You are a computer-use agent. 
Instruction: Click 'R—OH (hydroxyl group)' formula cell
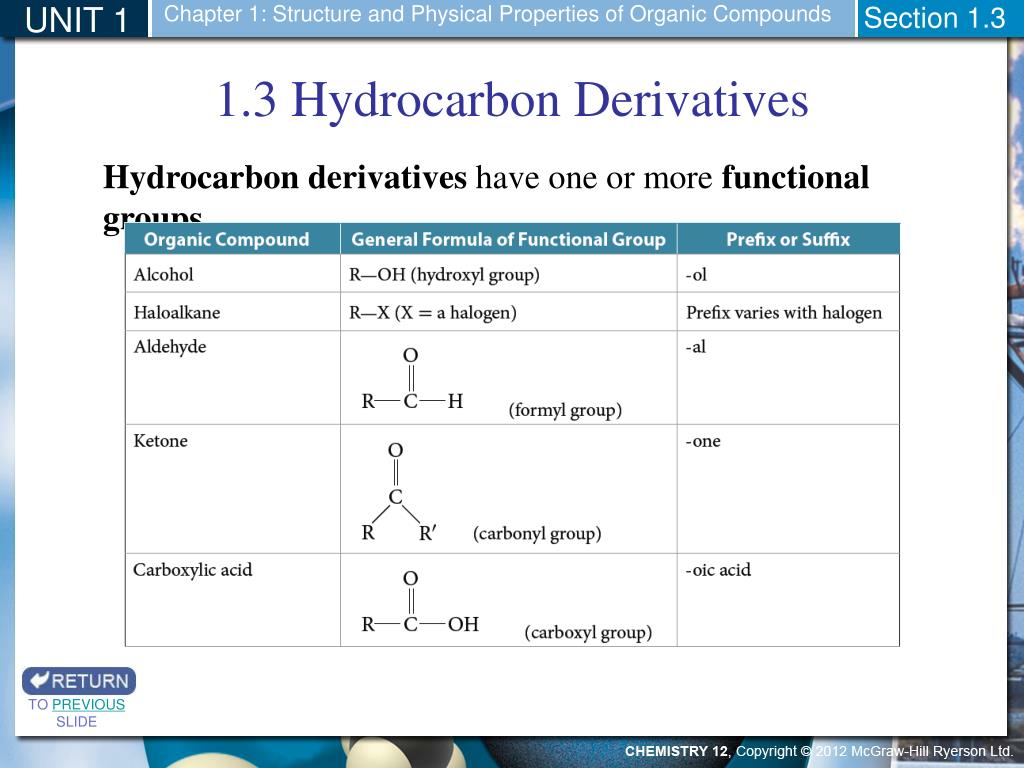[509, 274]
